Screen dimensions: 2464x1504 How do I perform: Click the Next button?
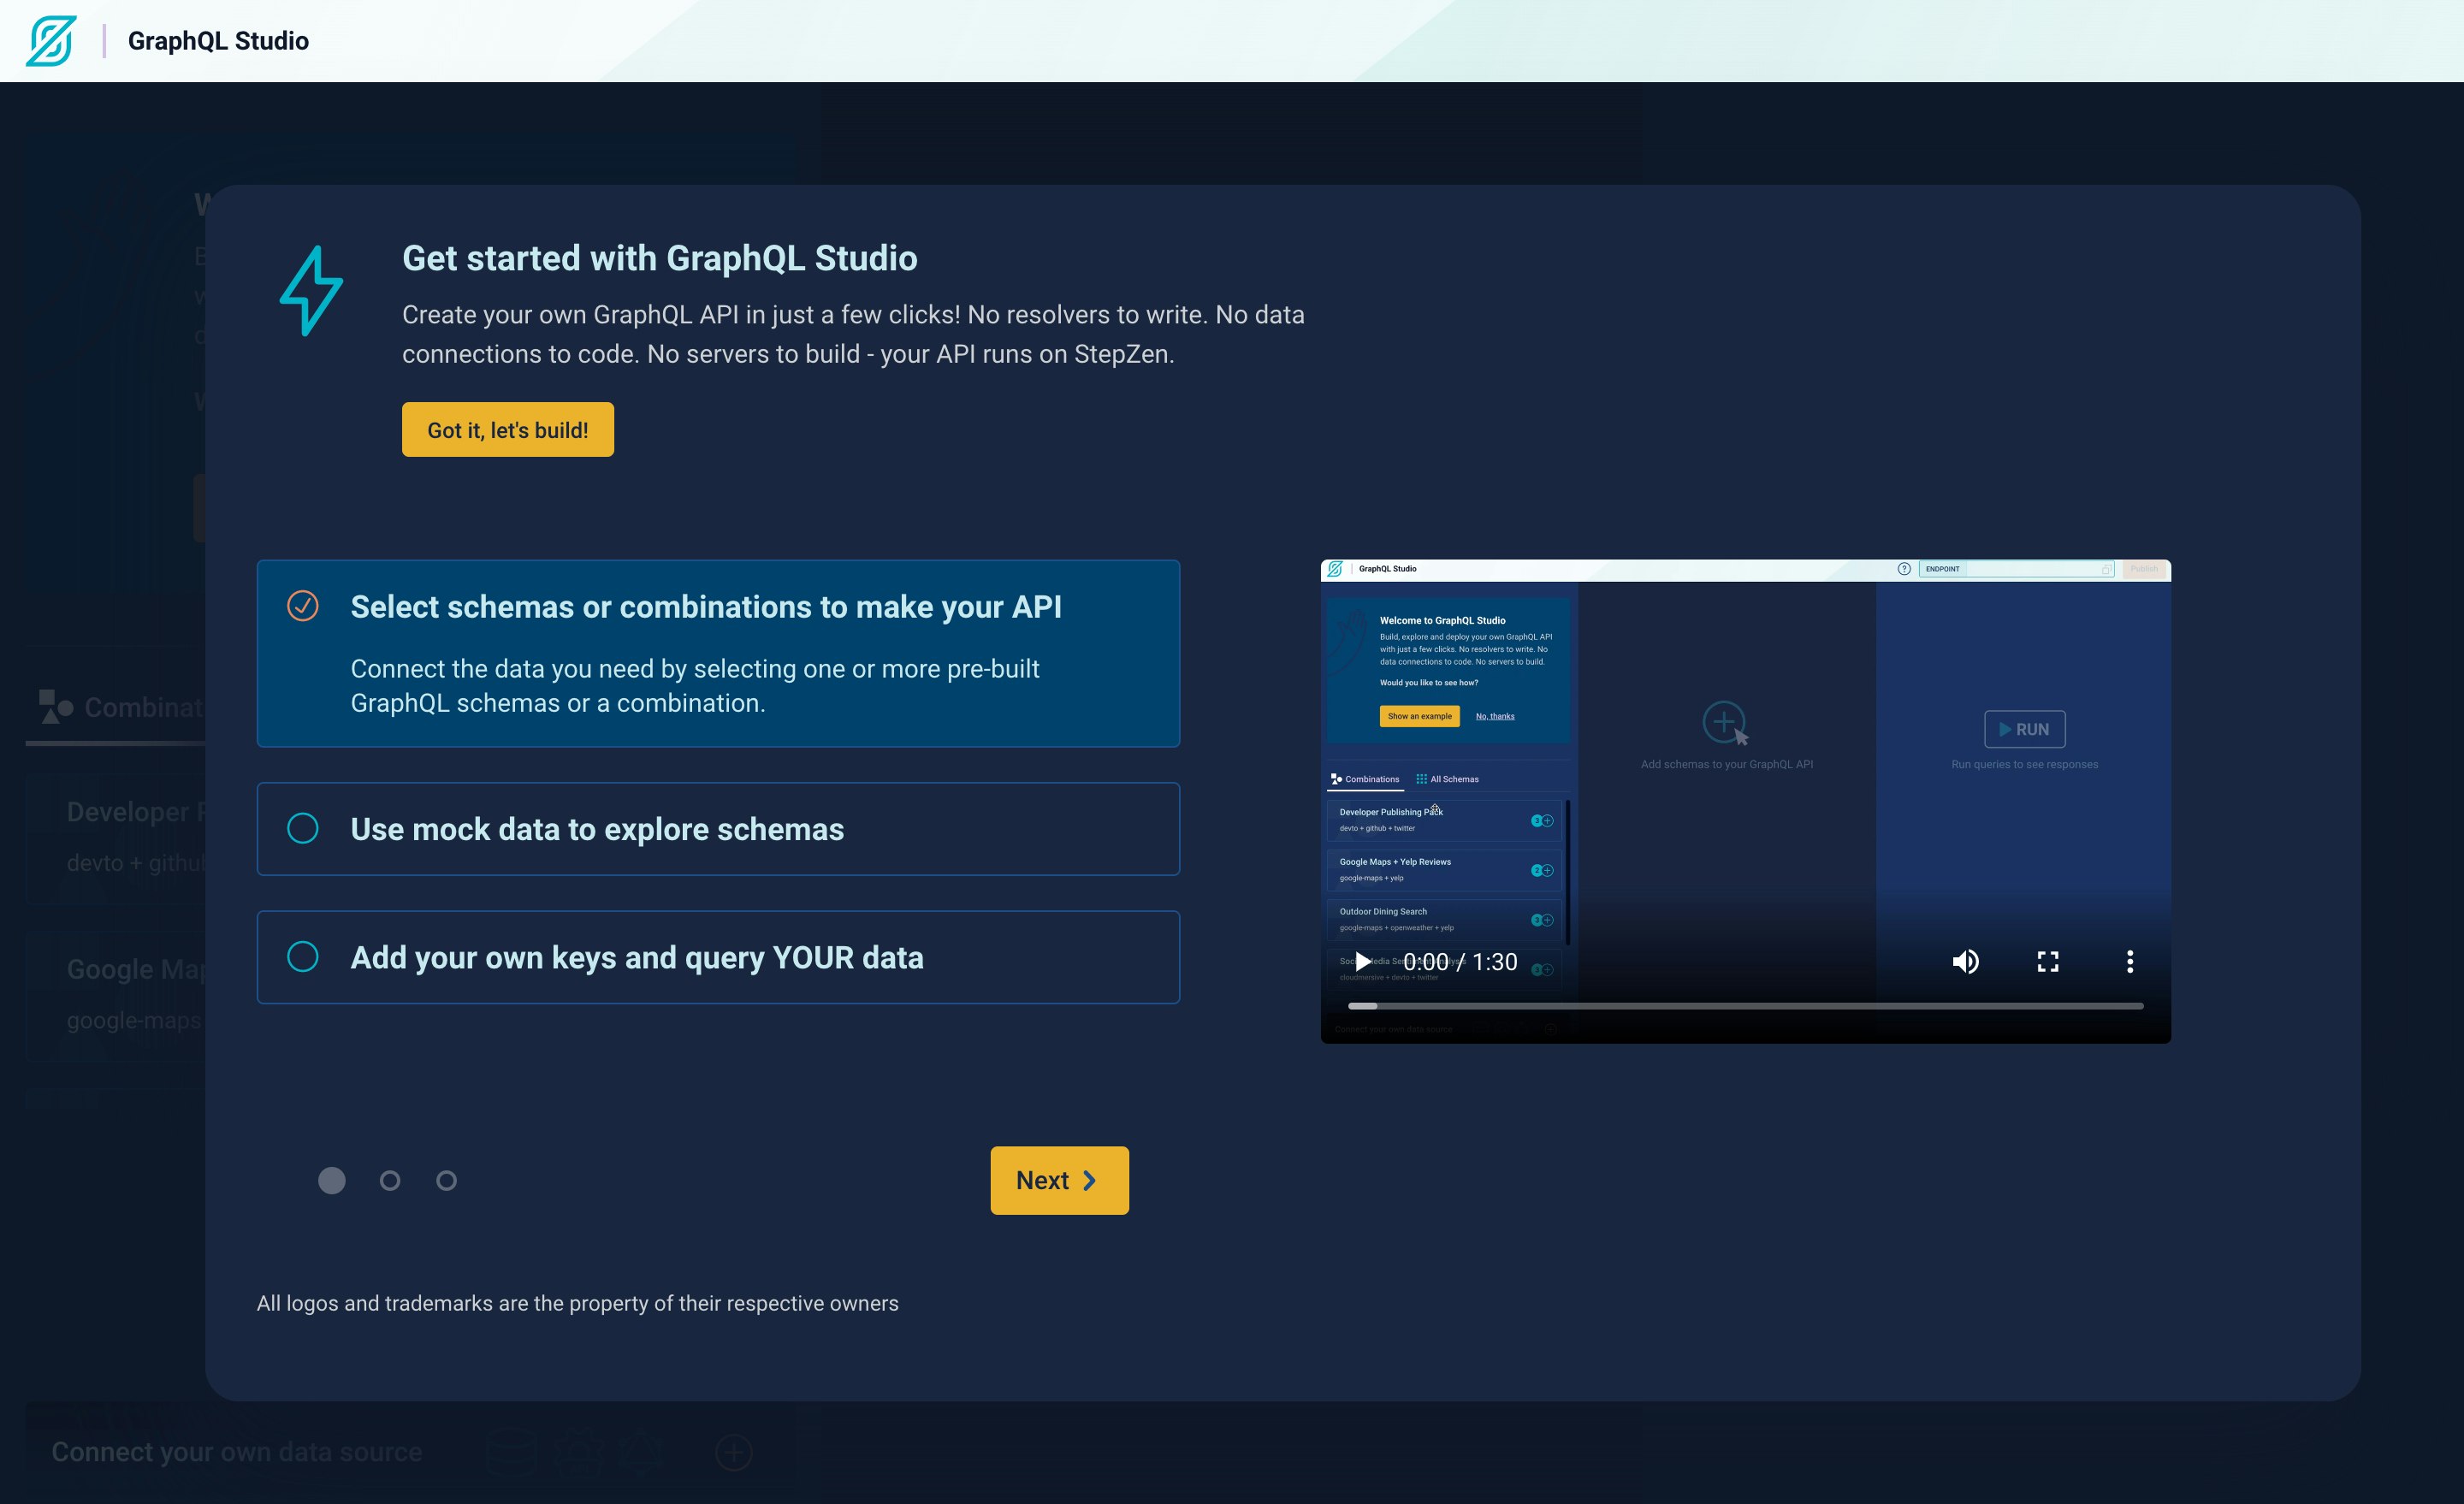(1058, 1180)
